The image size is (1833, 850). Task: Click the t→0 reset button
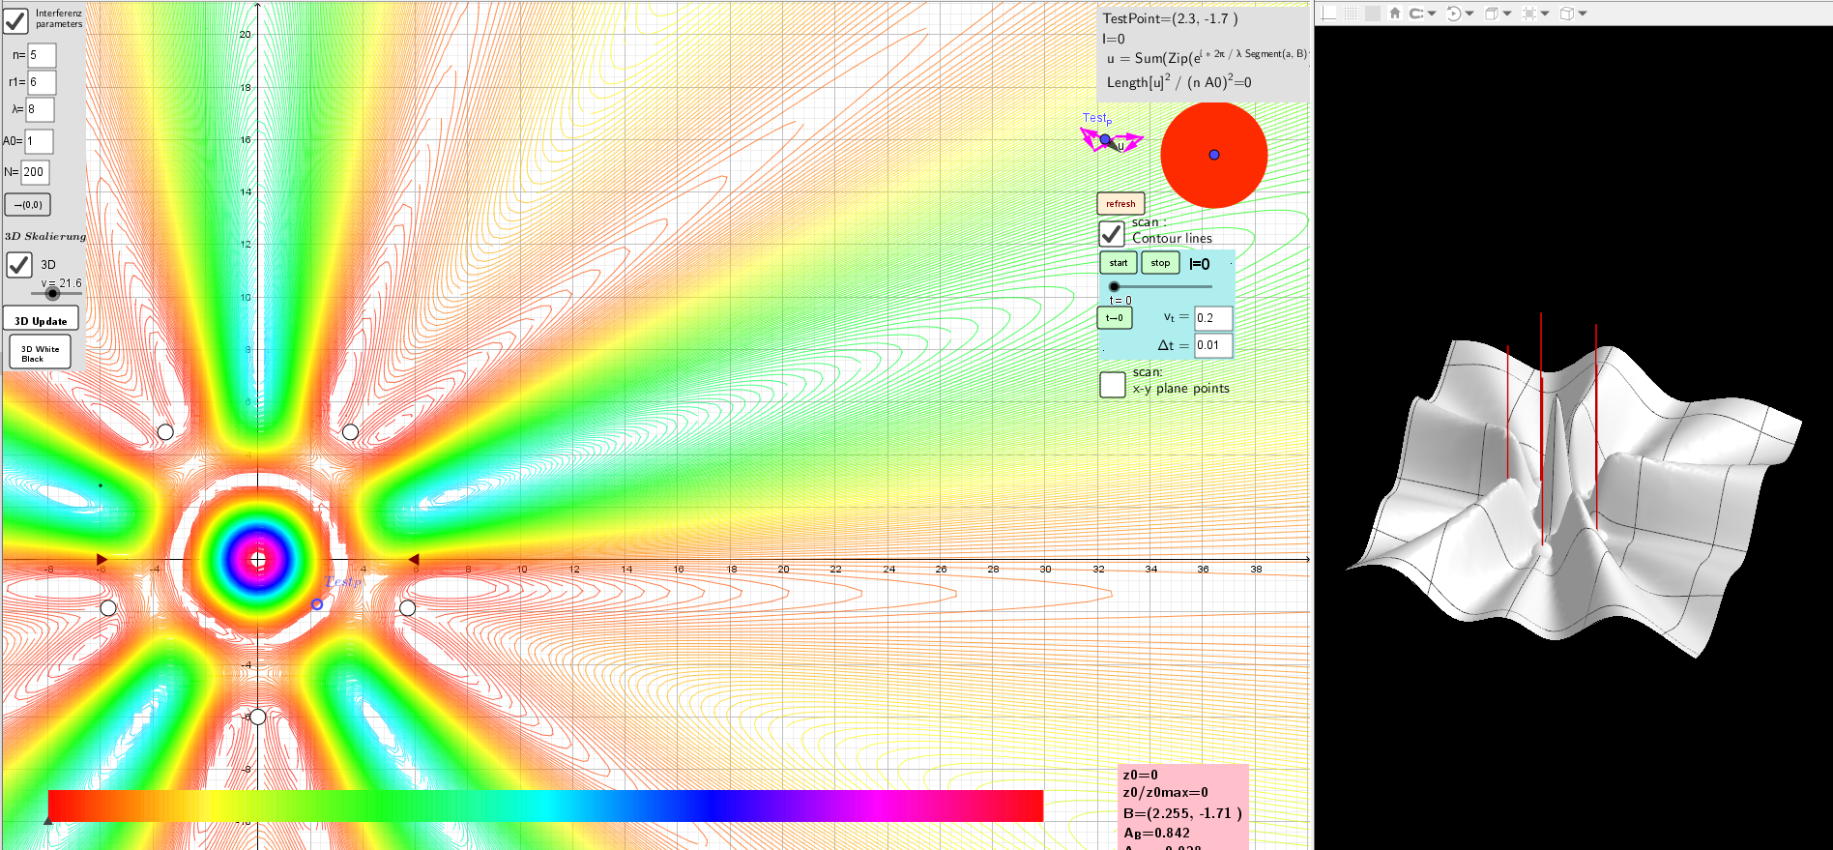pyautogui.click(x=1115, y=318)
